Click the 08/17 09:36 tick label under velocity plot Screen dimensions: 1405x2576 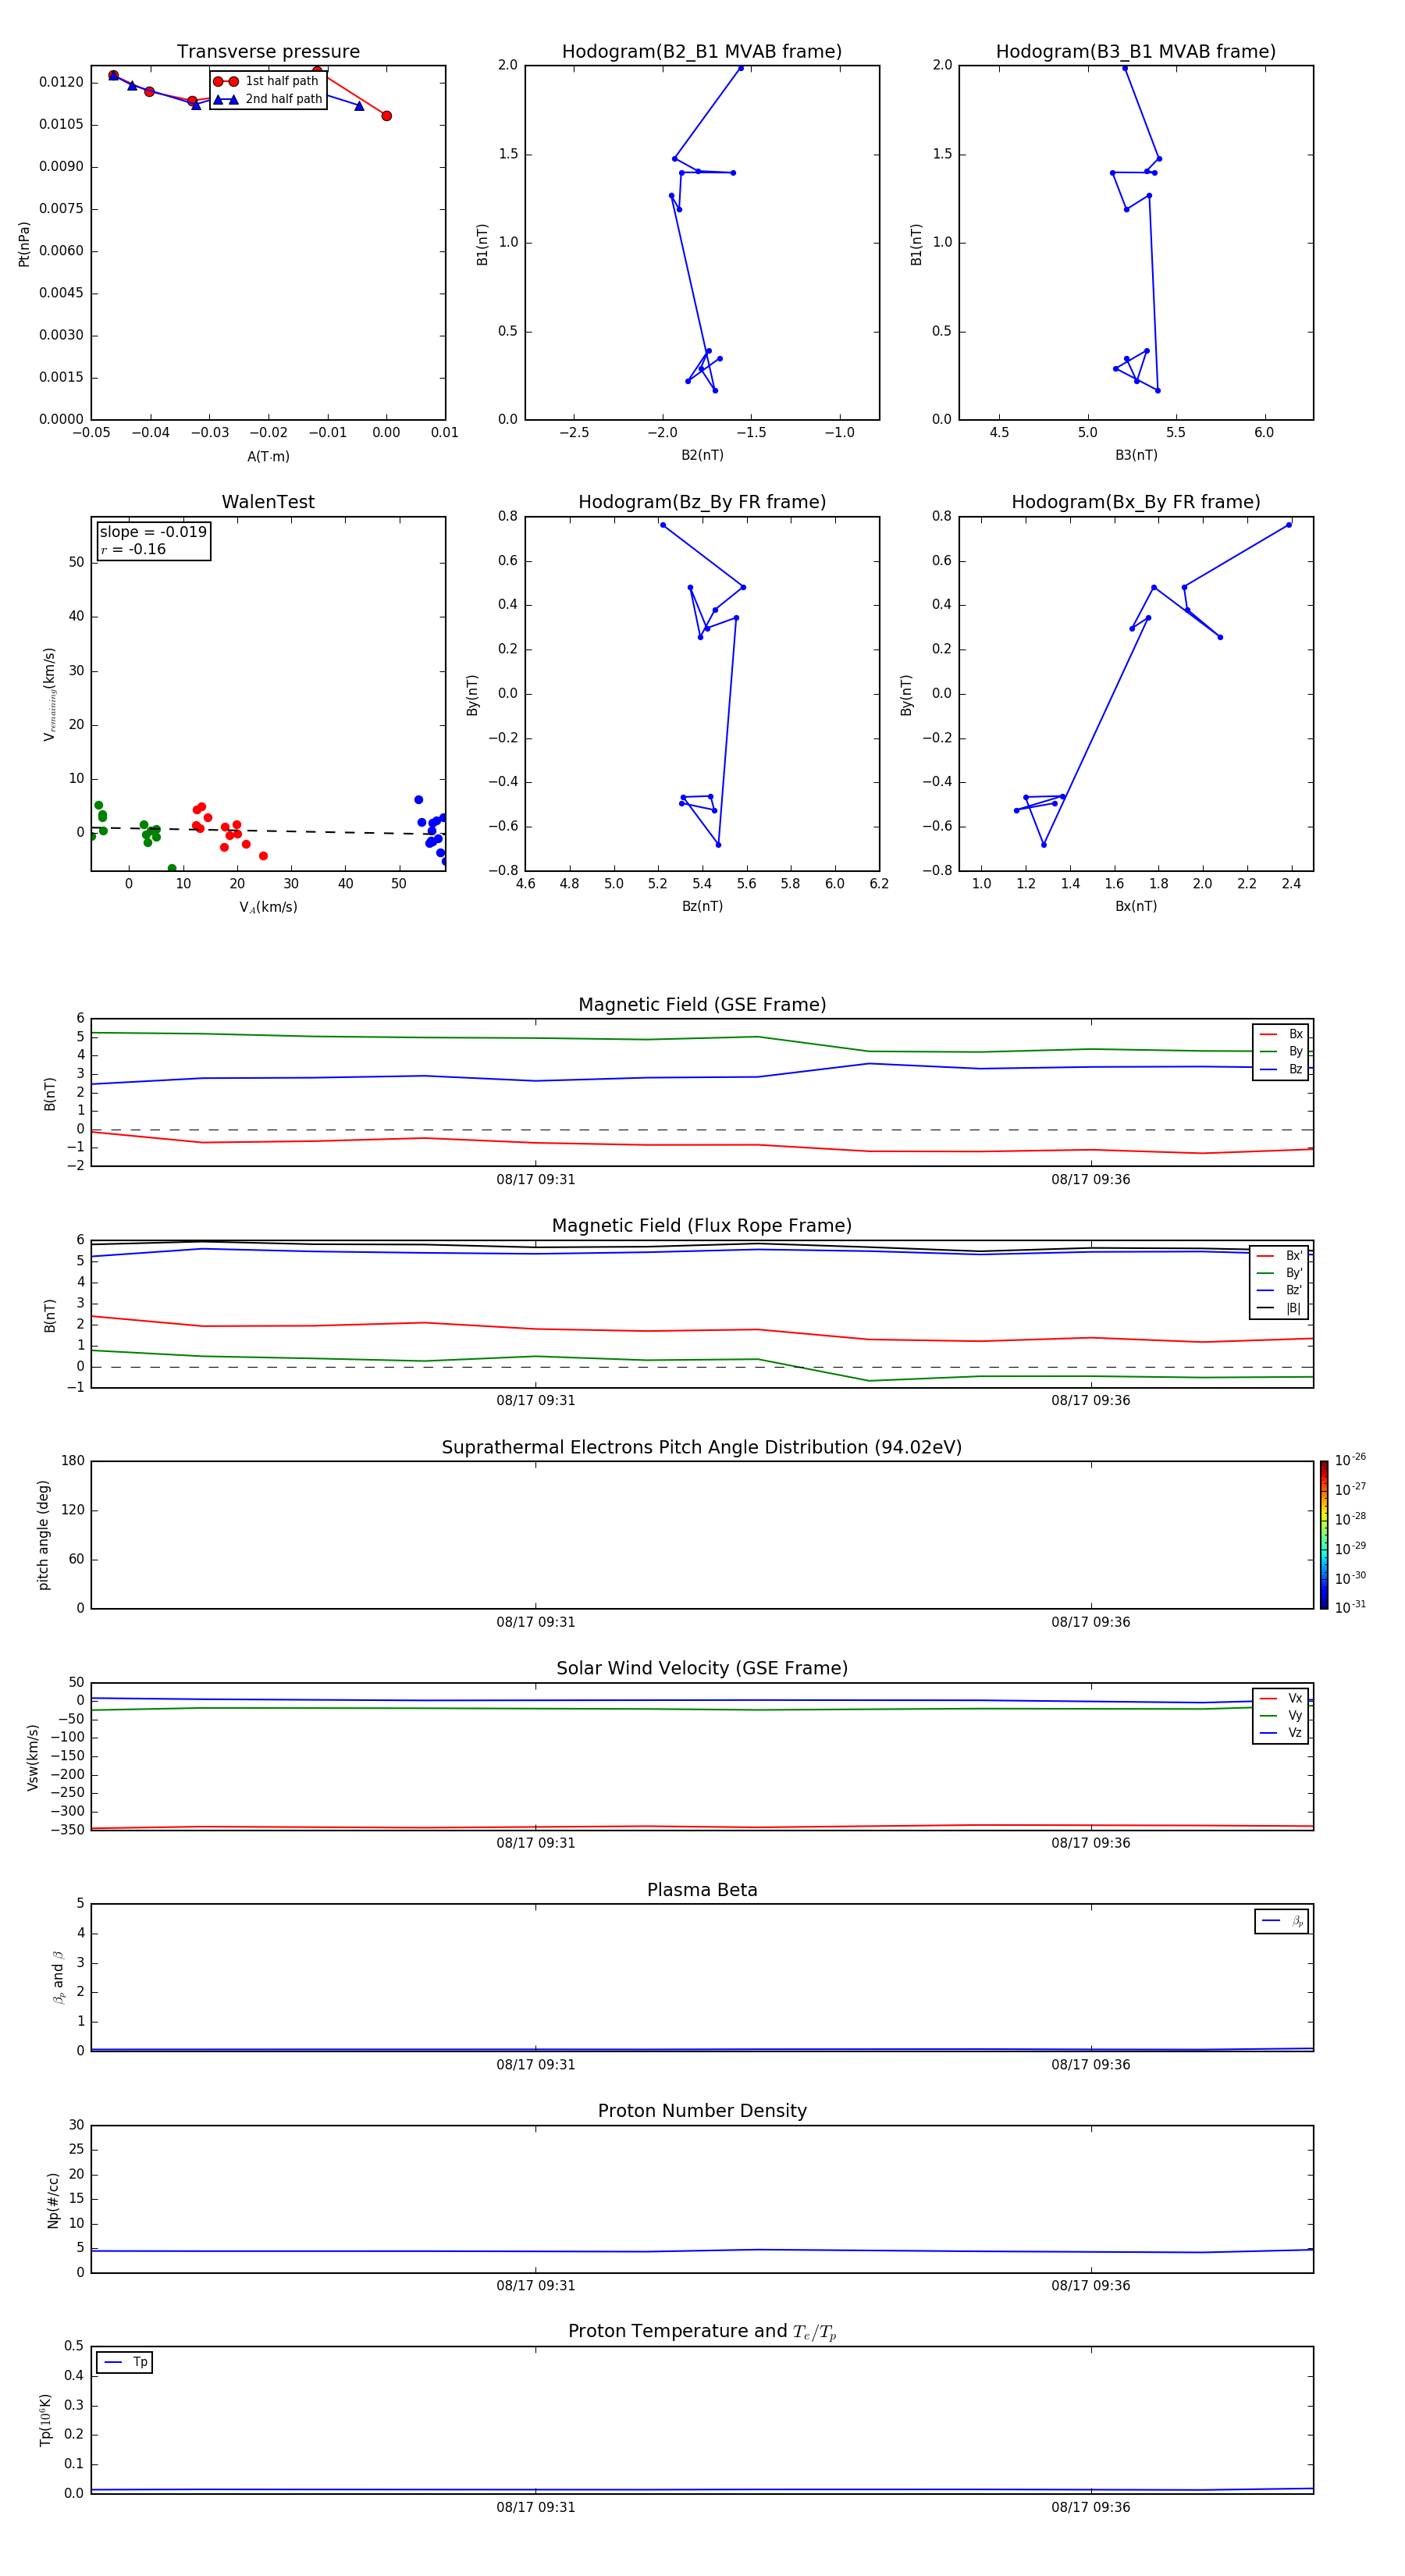click(1091, 1843)
